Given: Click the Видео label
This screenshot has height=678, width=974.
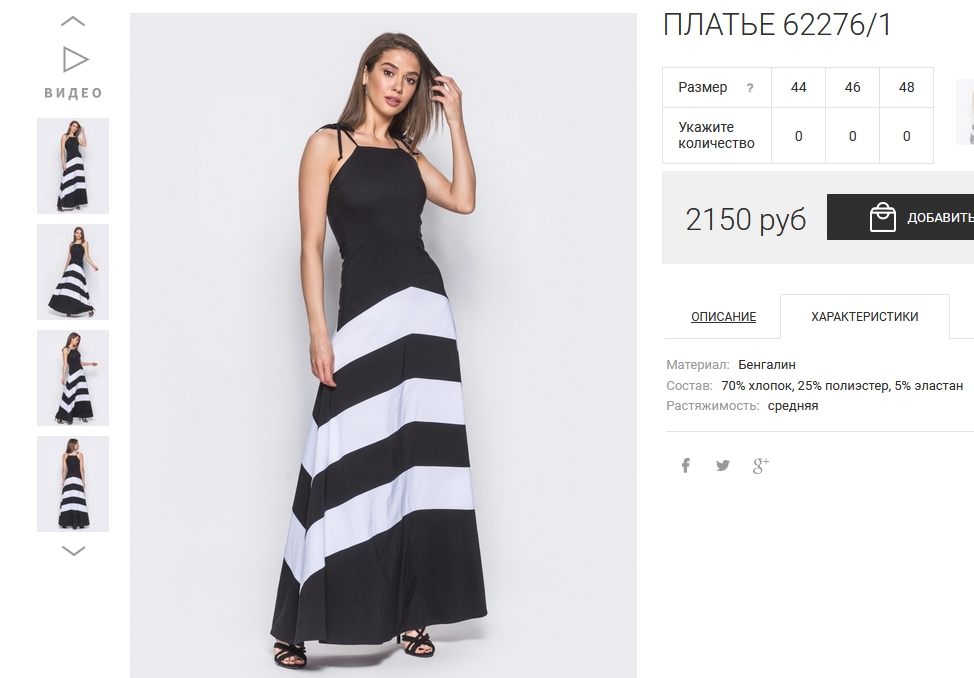Looking at the screenshot, I should point(73,93).
